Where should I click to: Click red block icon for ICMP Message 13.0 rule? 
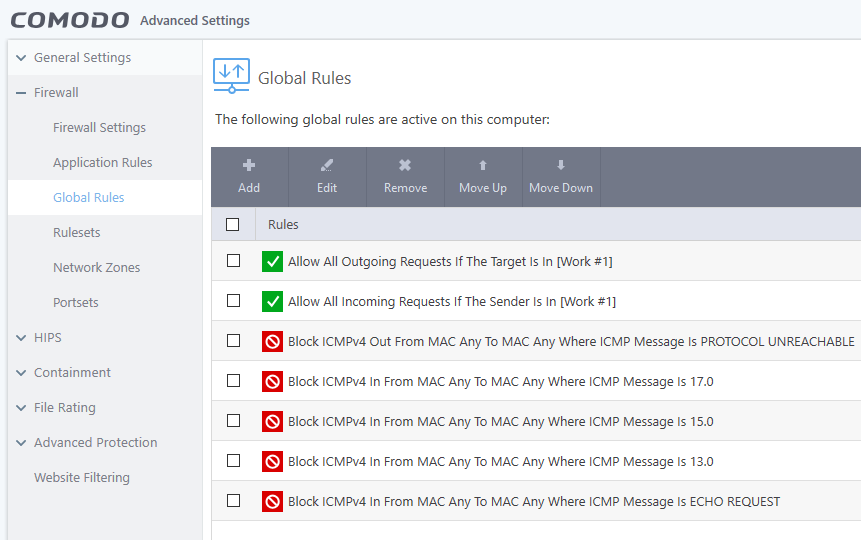(x=272, y=461)
